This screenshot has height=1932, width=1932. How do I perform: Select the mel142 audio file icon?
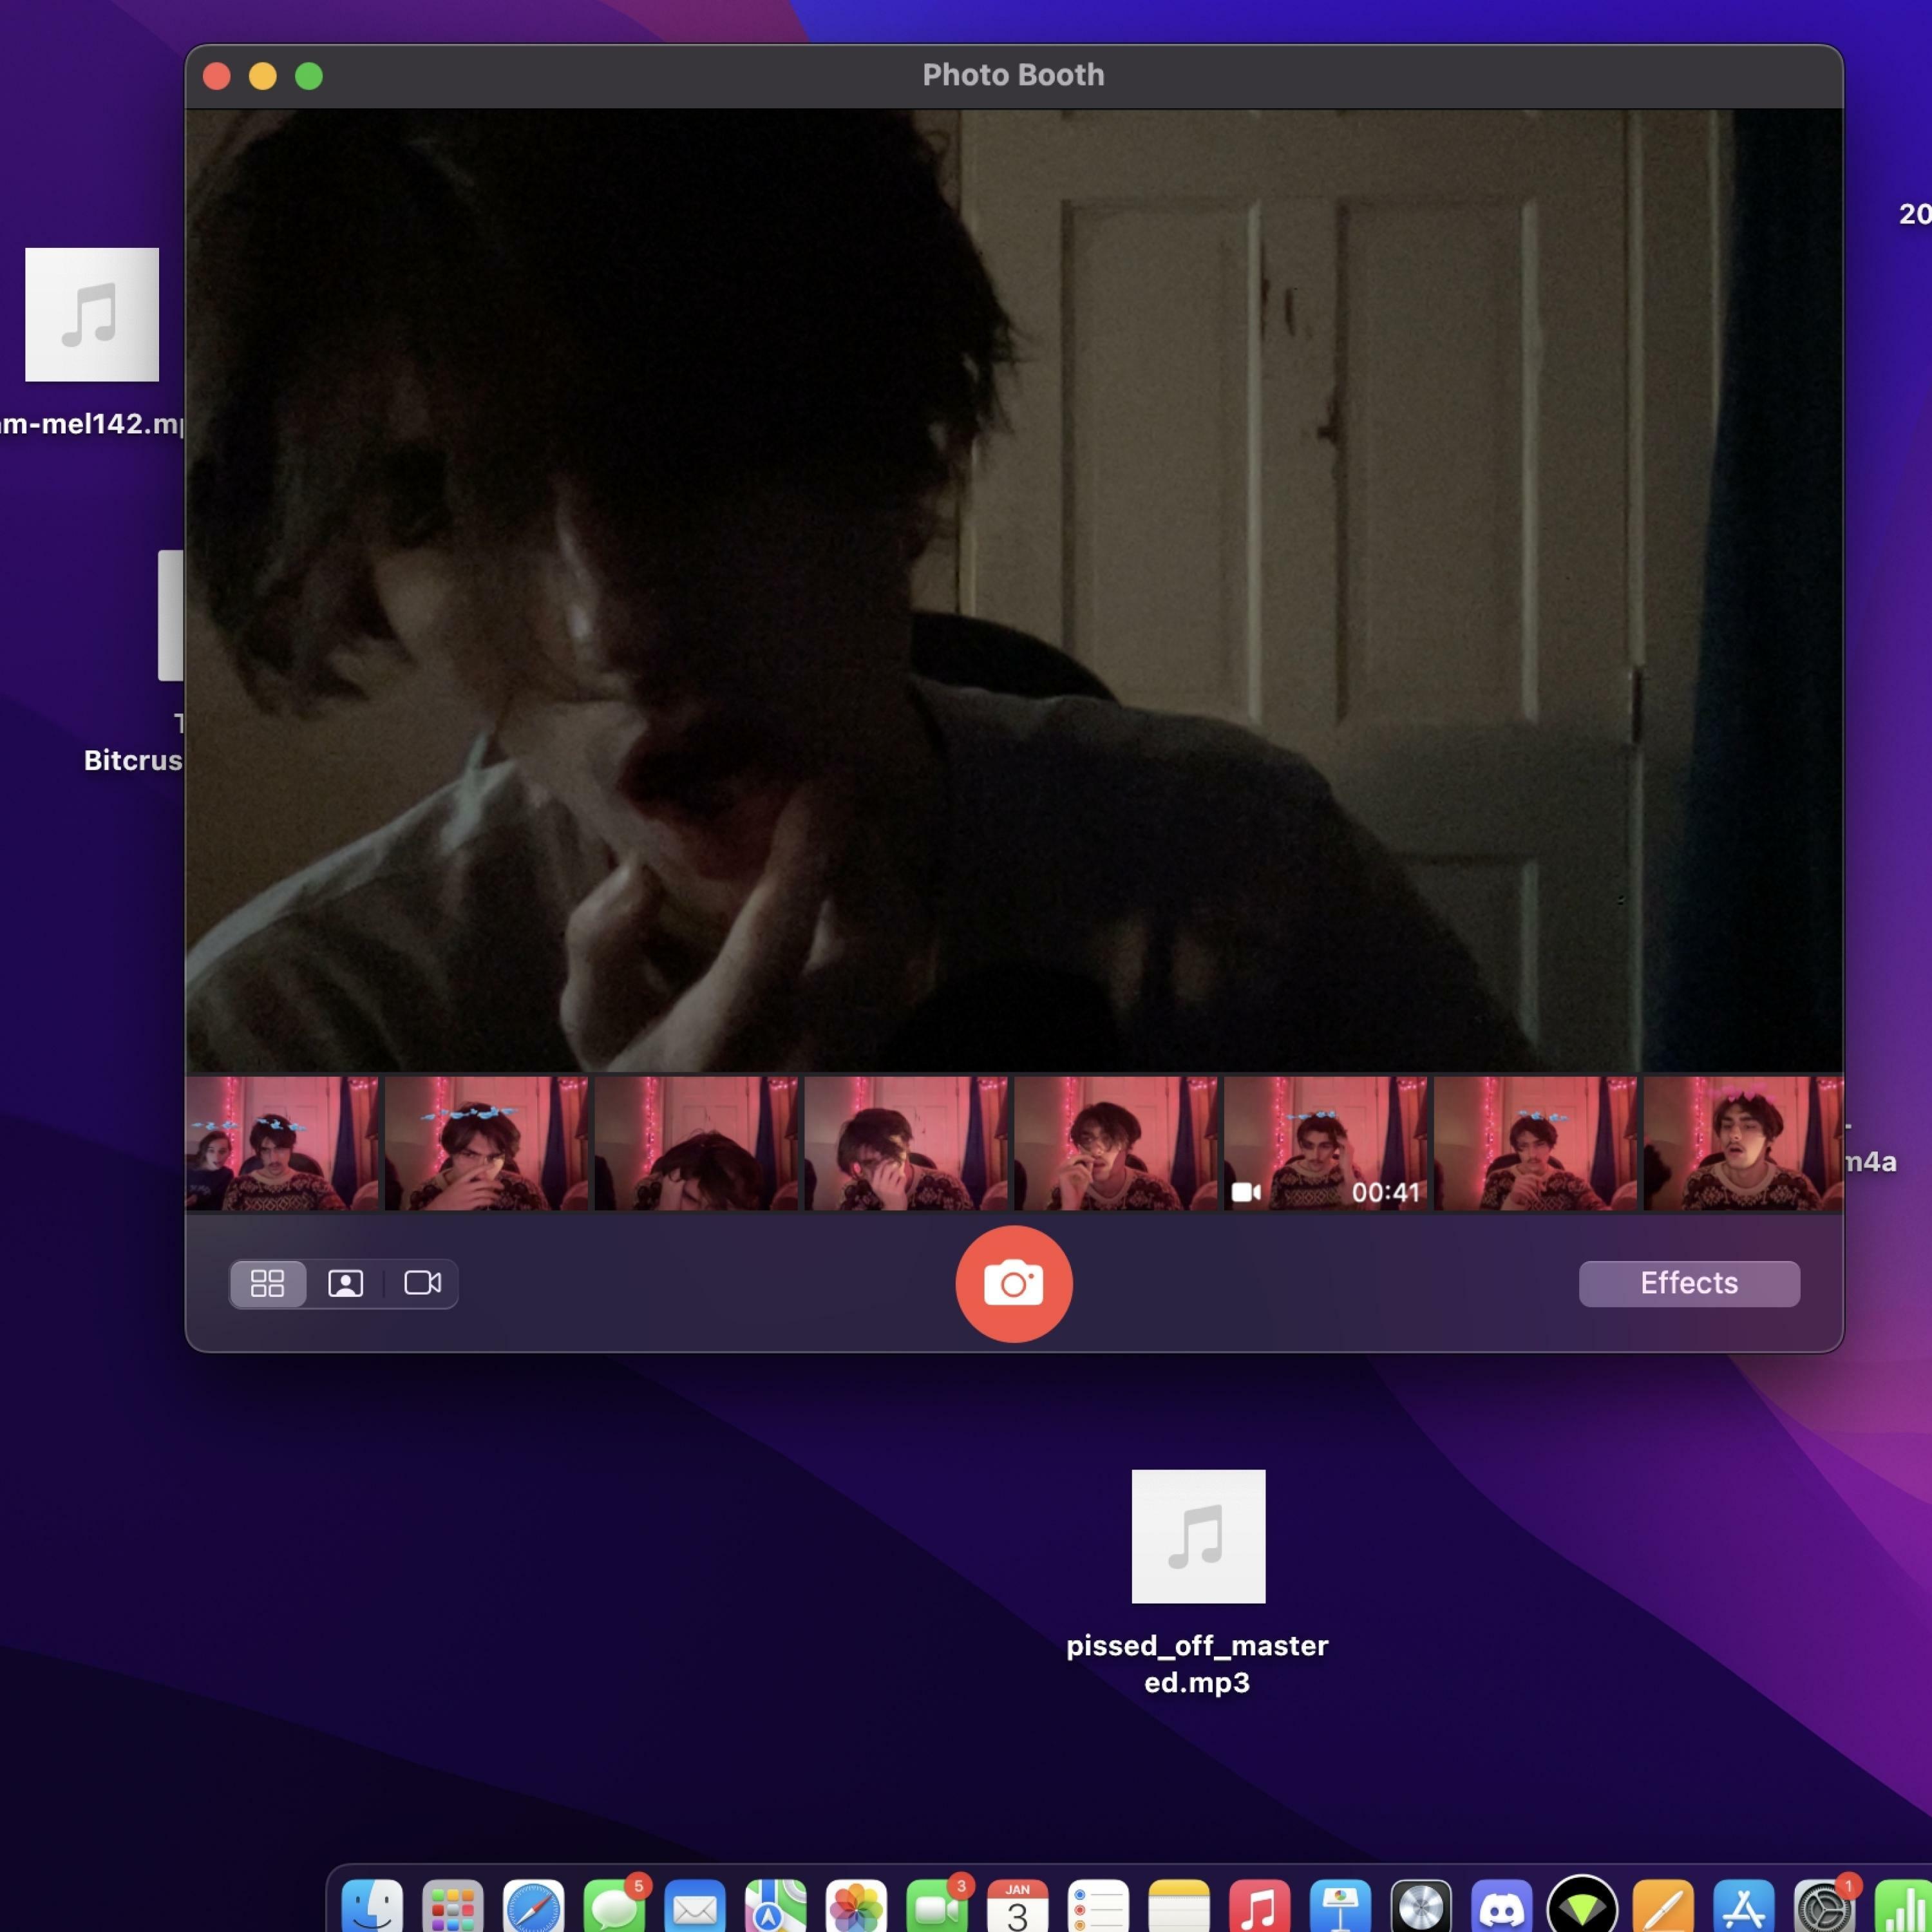click(92, 315)
